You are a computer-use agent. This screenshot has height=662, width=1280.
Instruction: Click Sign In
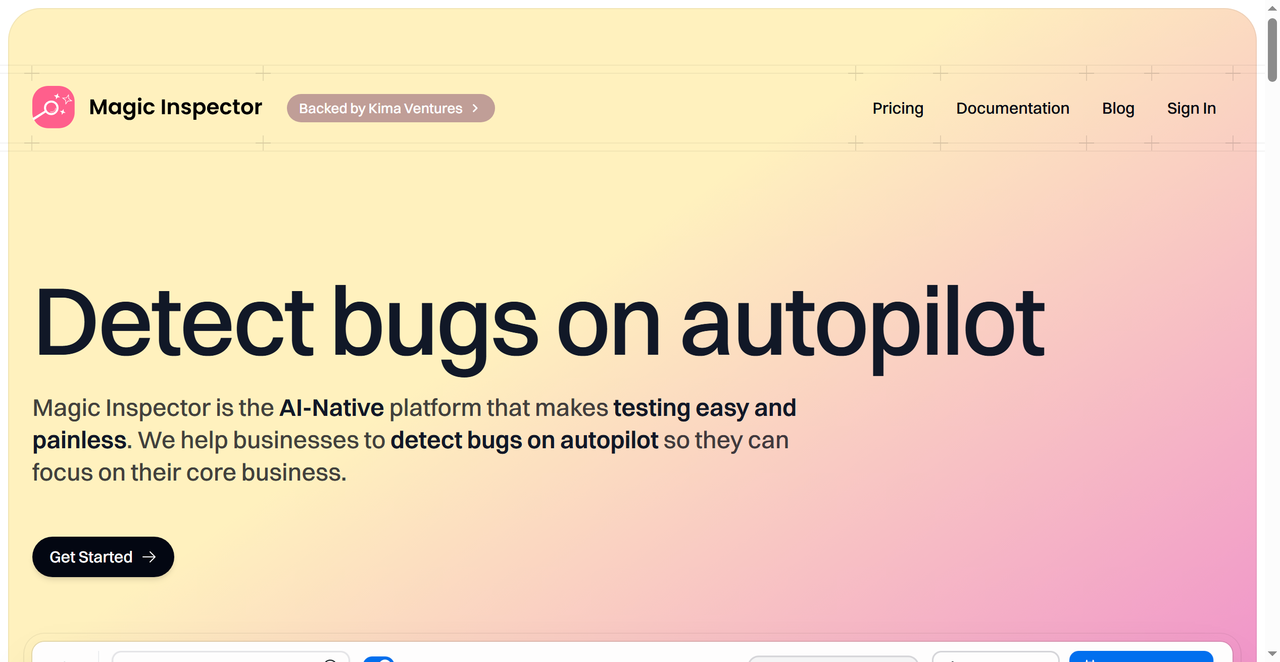(x=1191, y=108)
